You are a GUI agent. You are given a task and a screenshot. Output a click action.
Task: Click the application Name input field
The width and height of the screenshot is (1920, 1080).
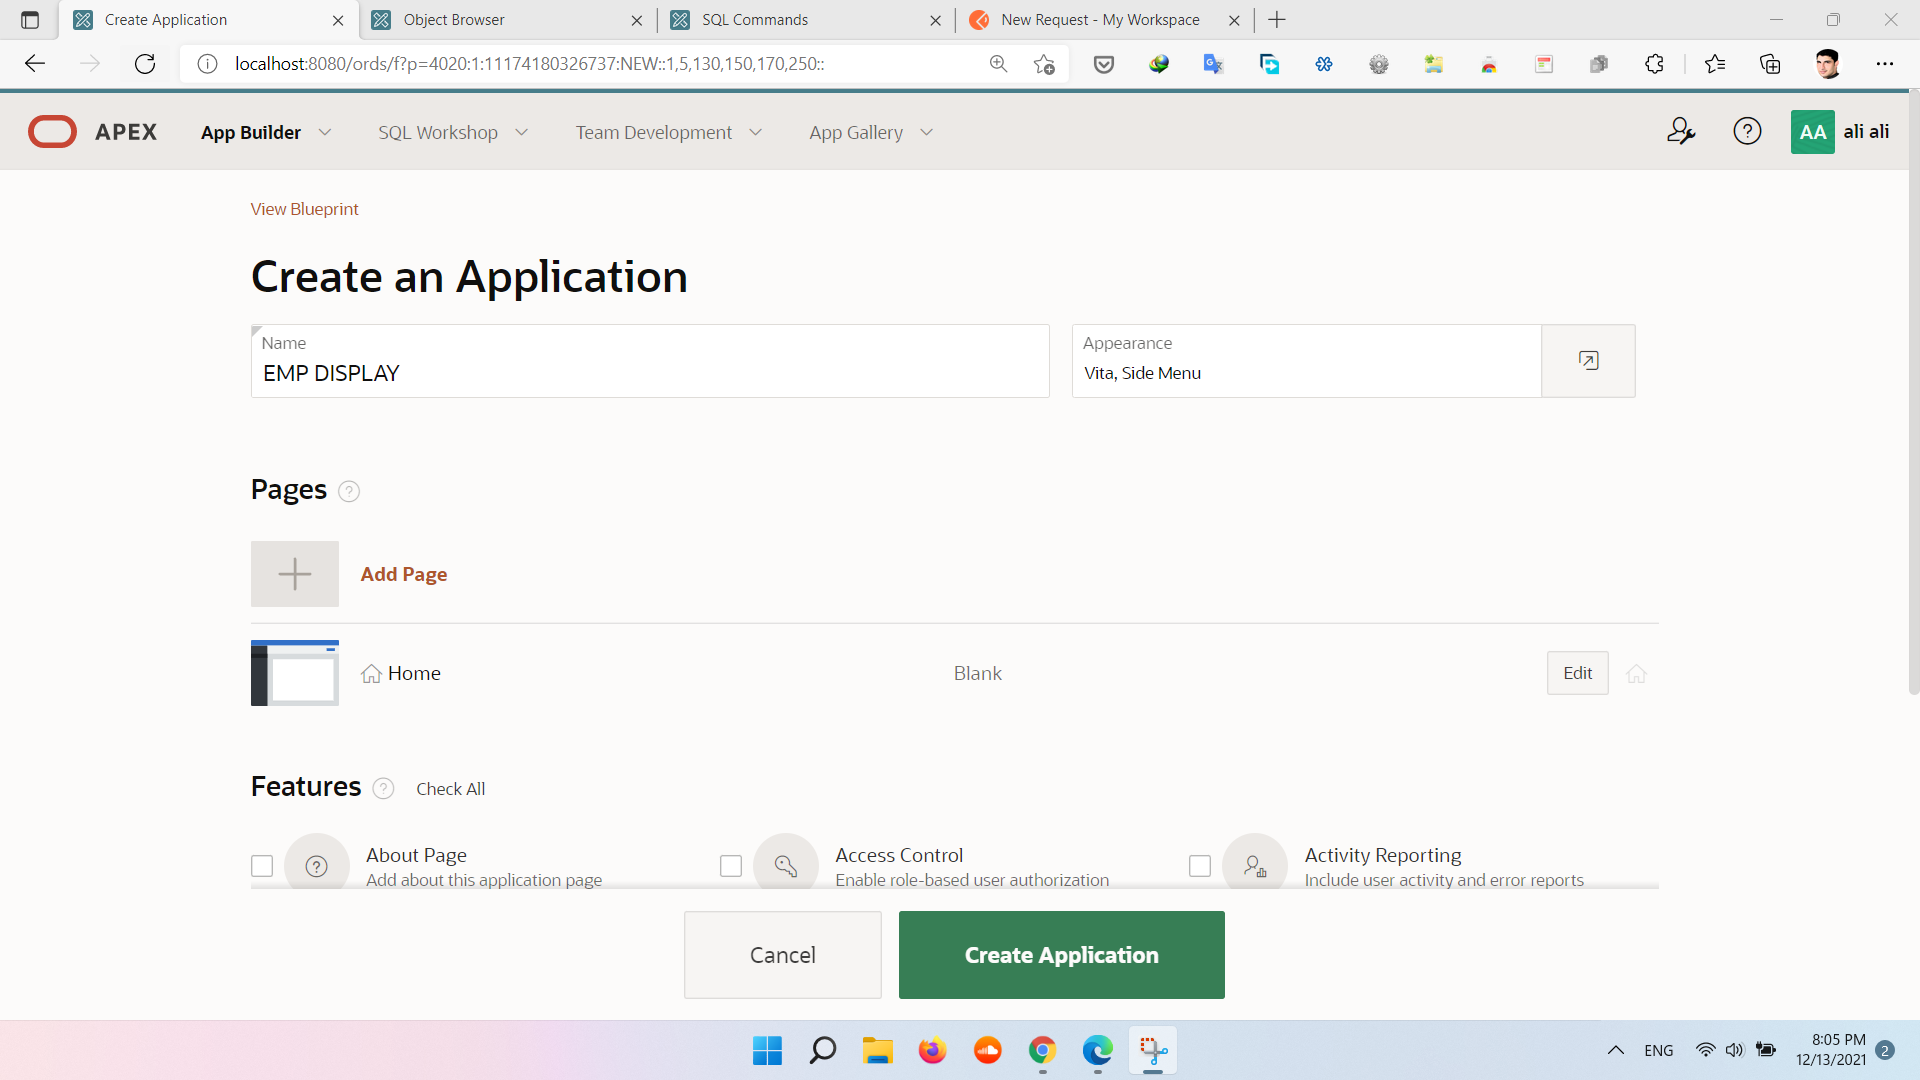(650, 373)
